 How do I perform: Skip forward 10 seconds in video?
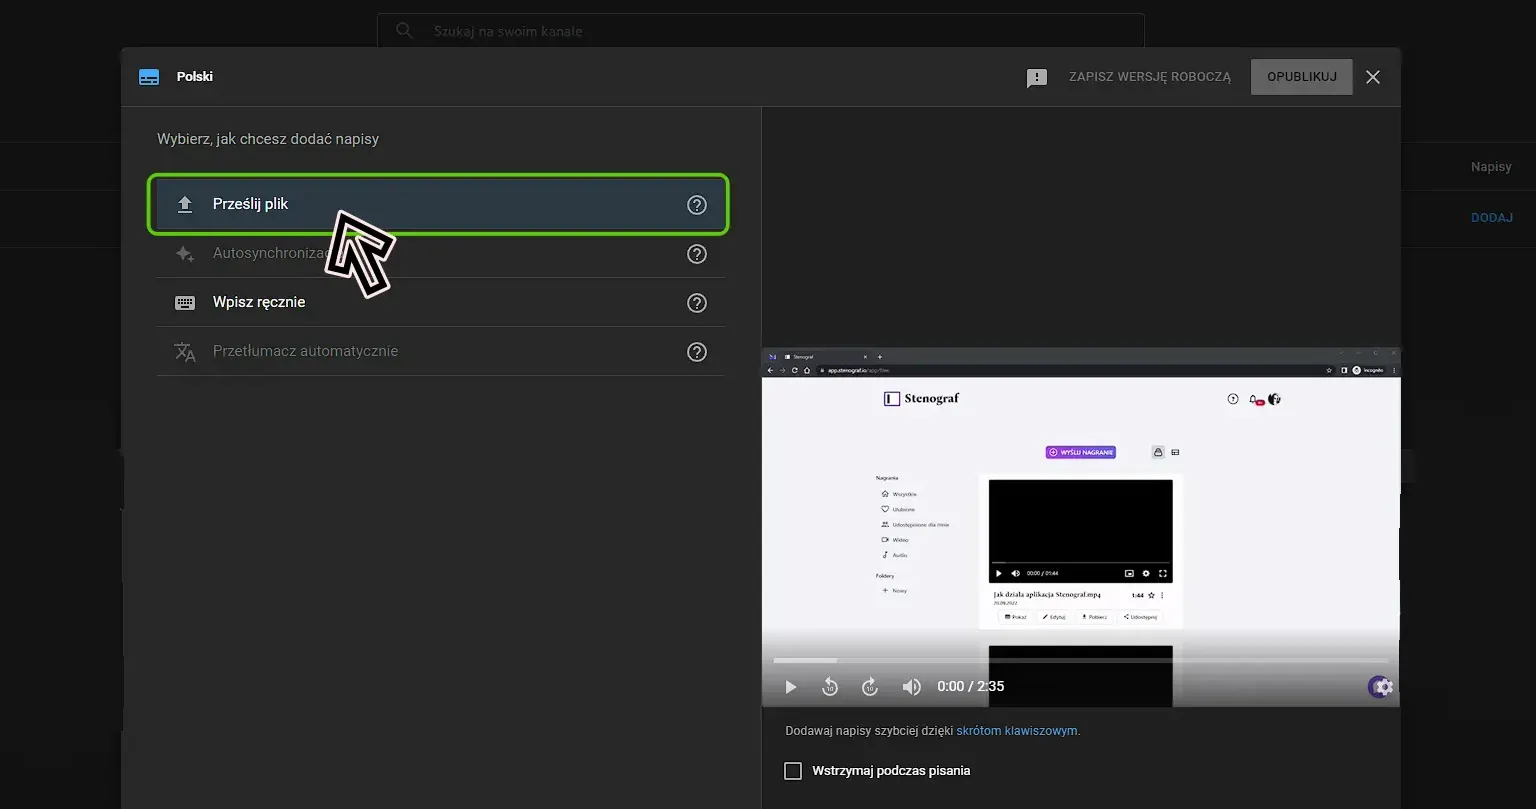tap(870, 687)
